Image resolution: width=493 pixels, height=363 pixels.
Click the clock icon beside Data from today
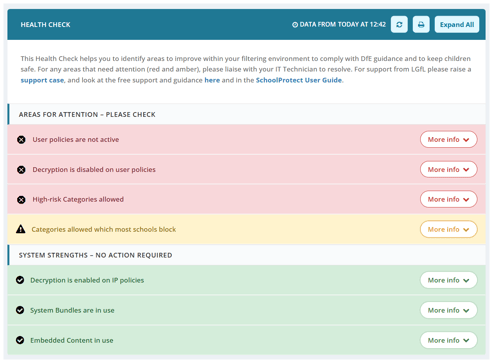[295, 25]
